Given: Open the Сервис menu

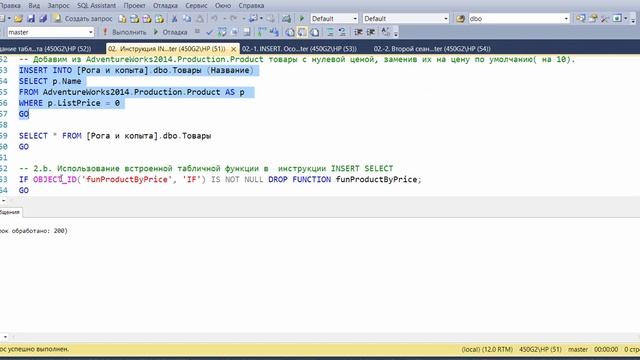Looking at the screenshot, I should pyautogui.click(x=196, y=6).
